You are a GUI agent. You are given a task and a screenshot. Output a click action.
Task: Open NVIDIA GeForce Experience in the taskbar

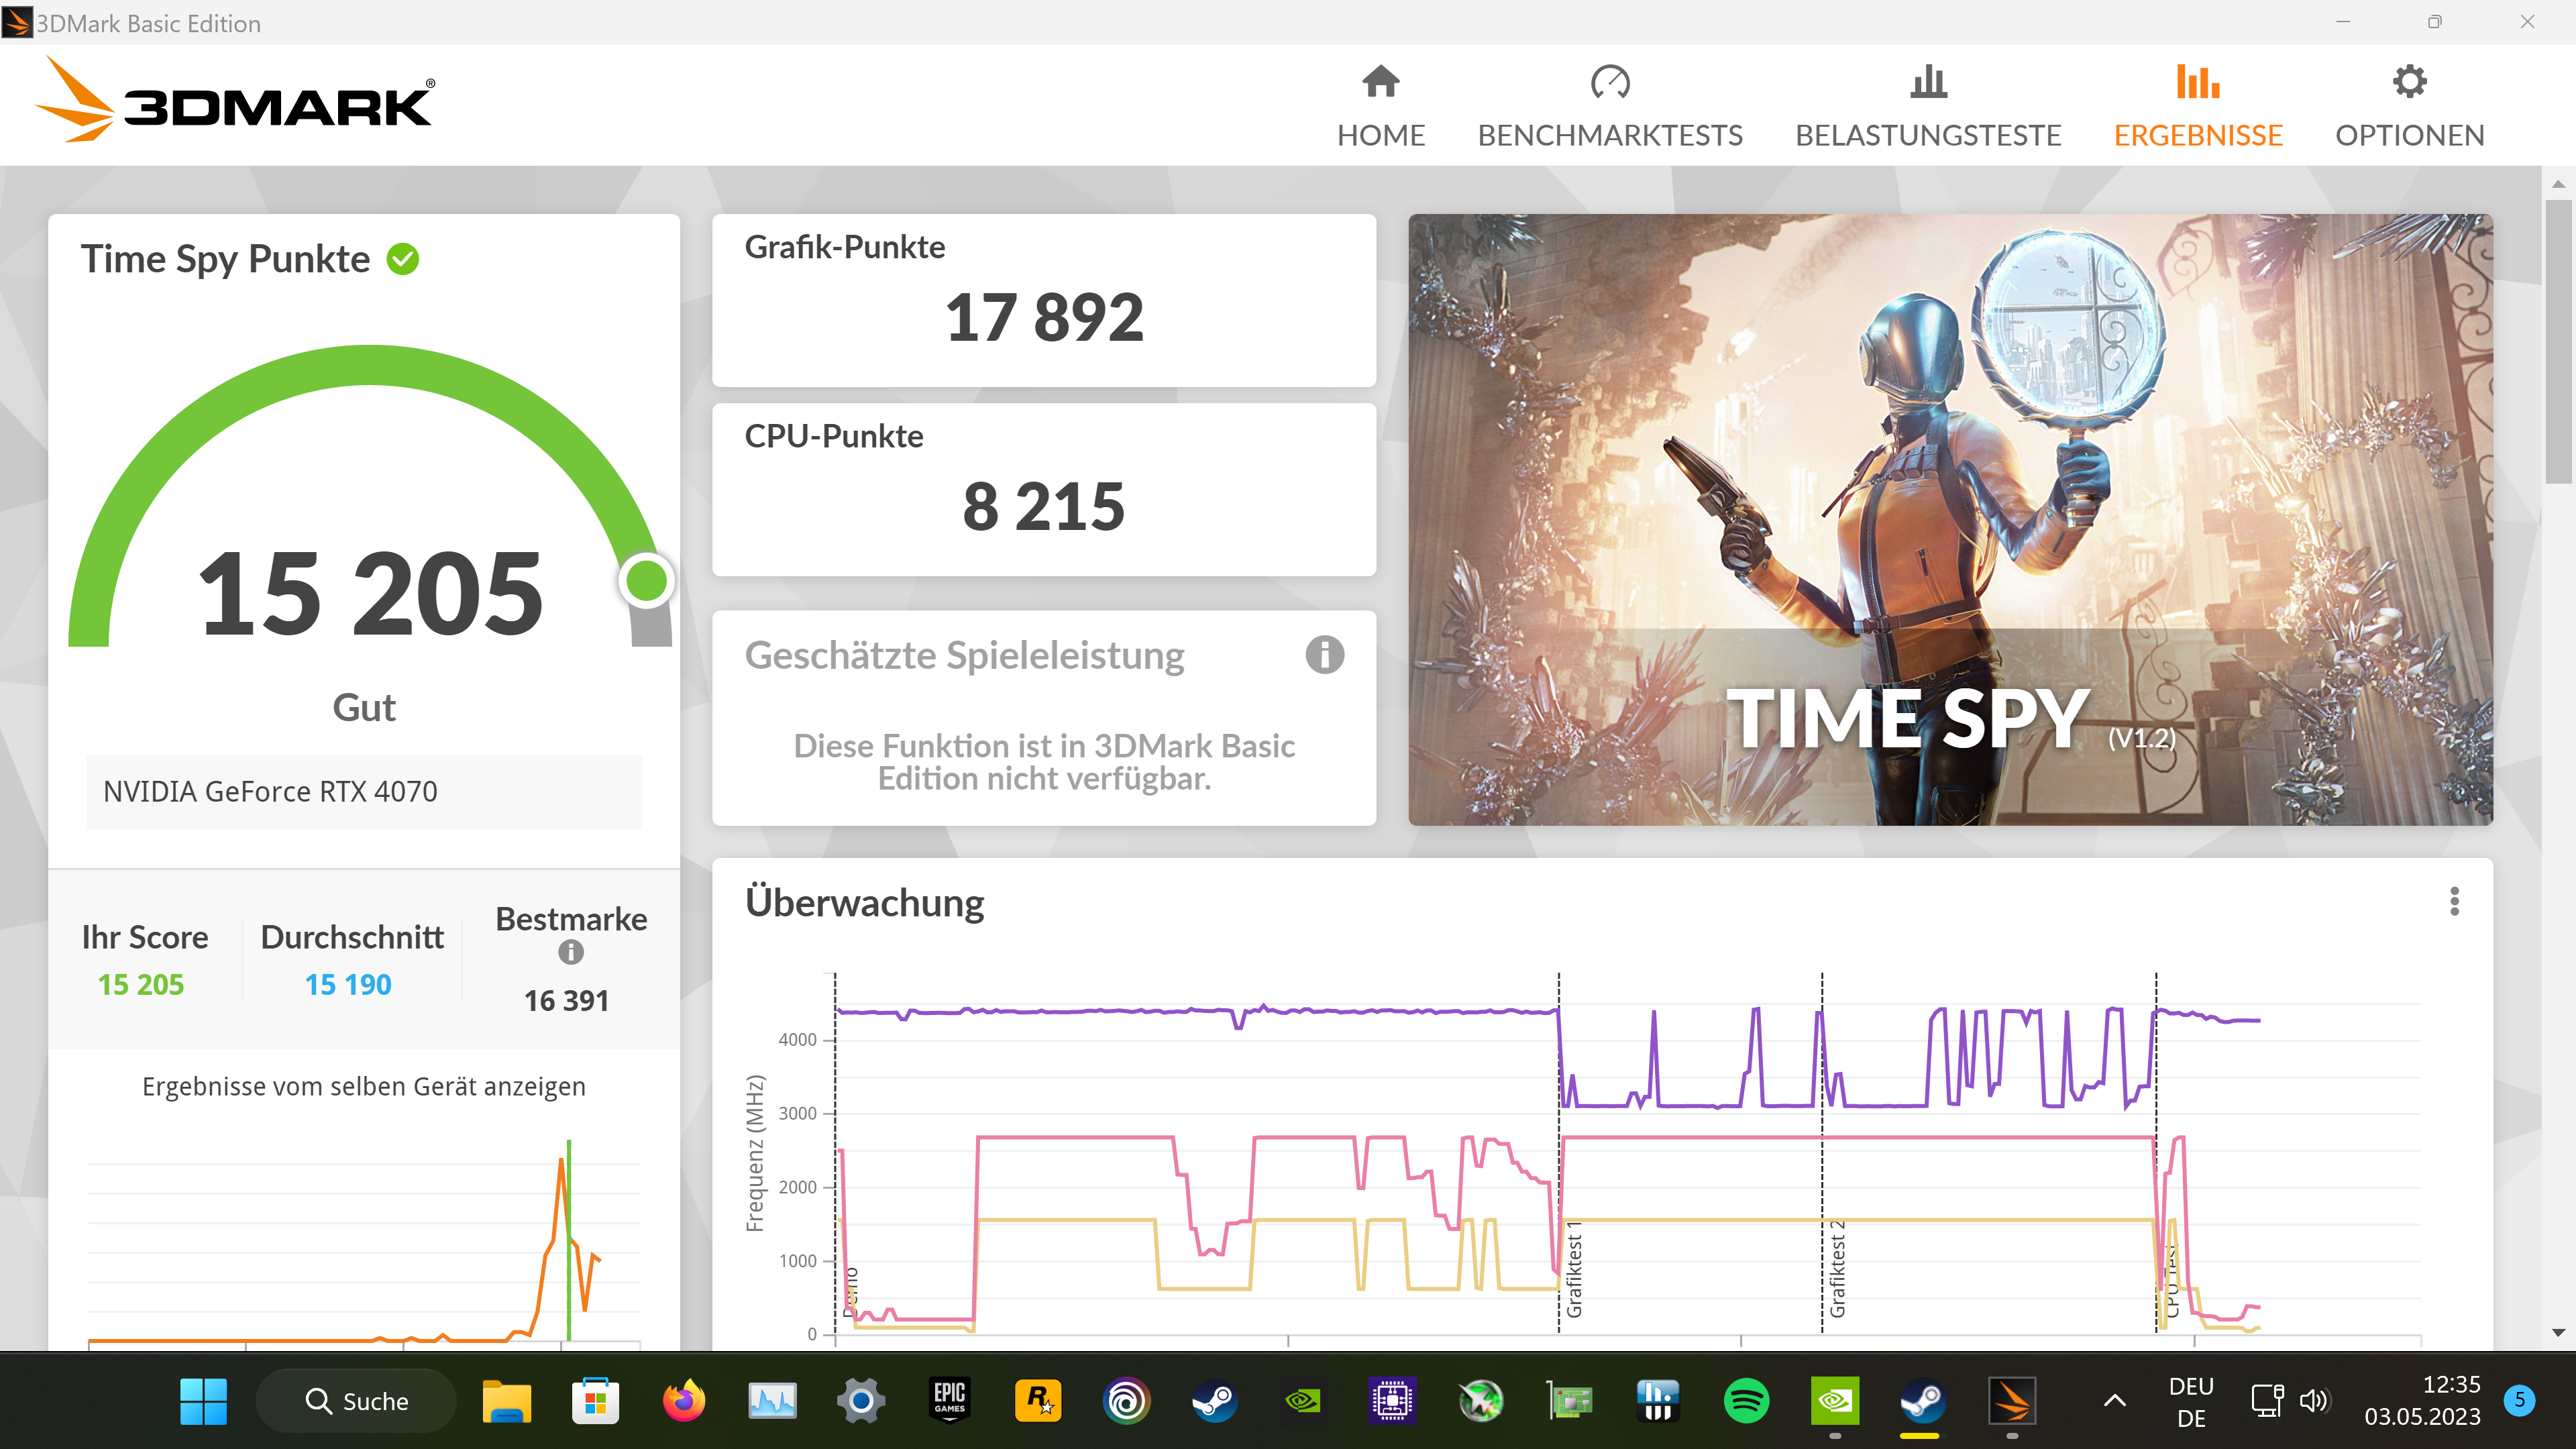point(1834,1400)
